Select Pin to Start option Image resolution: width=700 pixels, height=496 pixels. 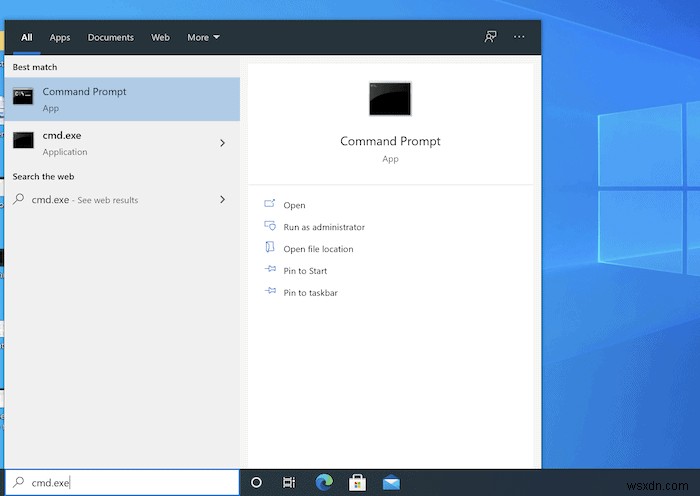click(305, 271)
